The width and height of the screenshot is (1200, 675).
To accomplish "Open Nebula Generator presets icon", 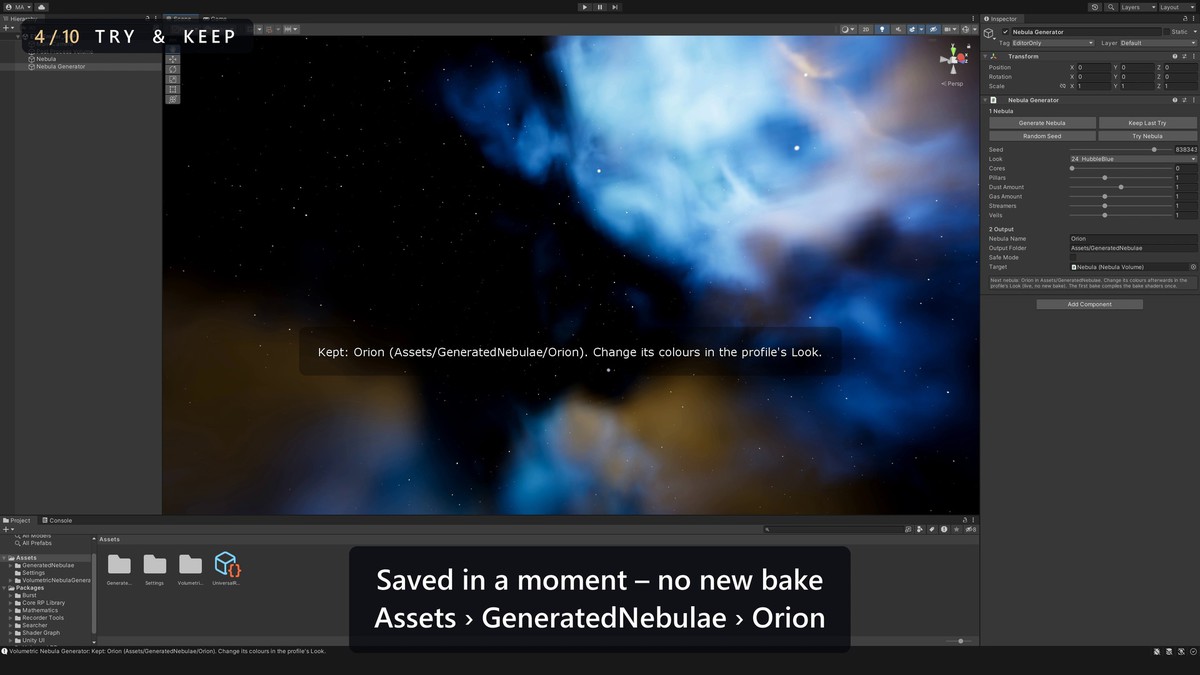I will (x=1183, y=100).
